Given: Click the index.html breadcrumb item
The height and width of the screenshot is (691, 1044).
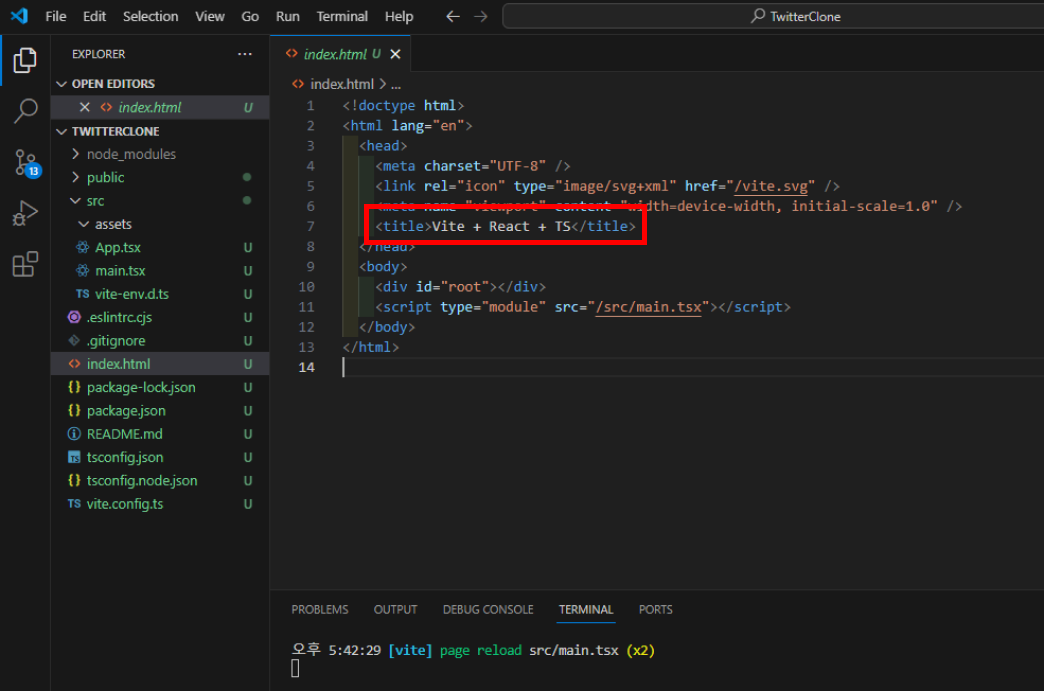Looking at the screenshot, I should tap(339, 84).
